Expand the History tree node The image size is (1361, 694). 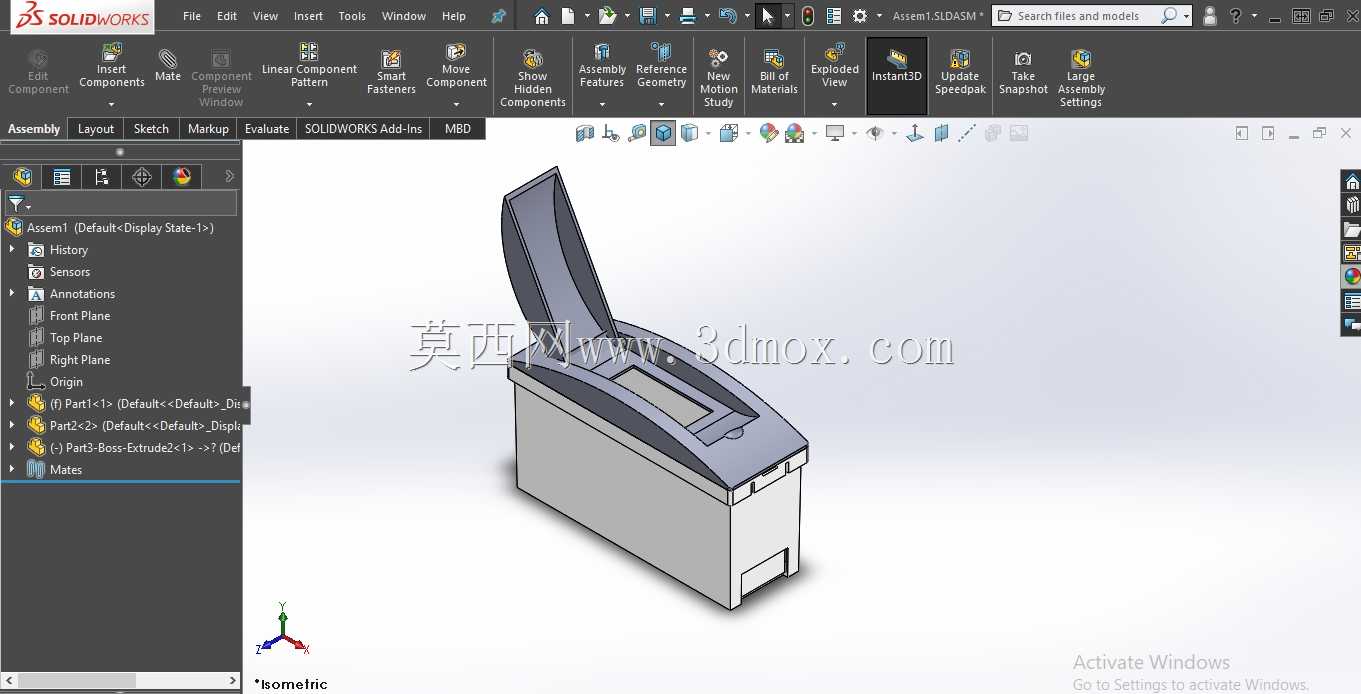[12, 249]
